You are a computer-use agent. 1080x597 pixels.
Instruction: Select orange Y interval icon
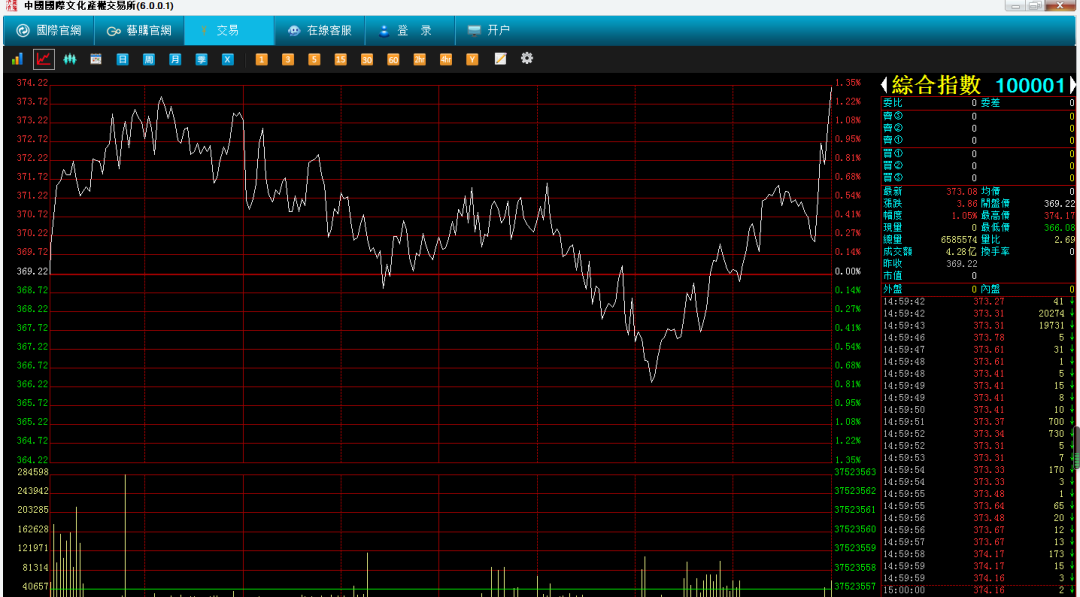point(472,59)
